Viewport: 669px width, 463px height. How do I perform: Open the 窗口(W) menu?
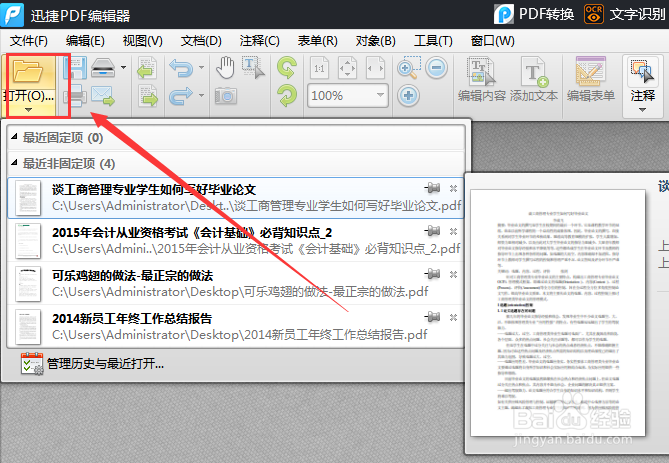click(x=492, y=41)
